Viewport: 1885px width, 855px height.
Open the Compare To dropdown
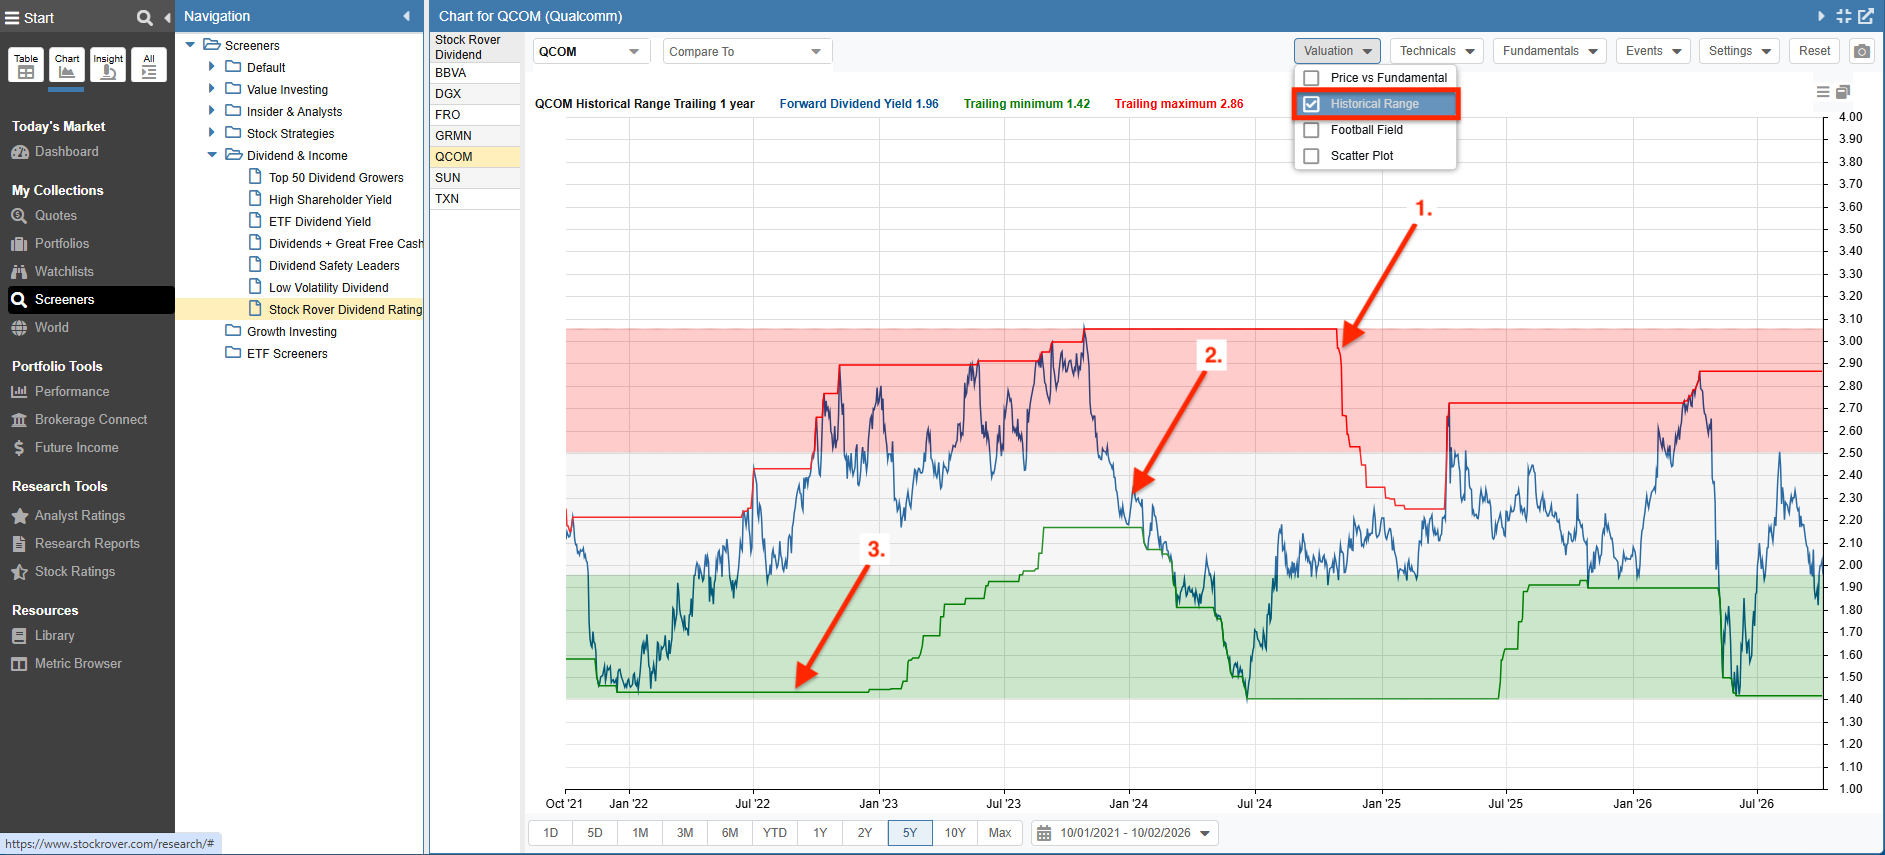[x=747, y=52]
